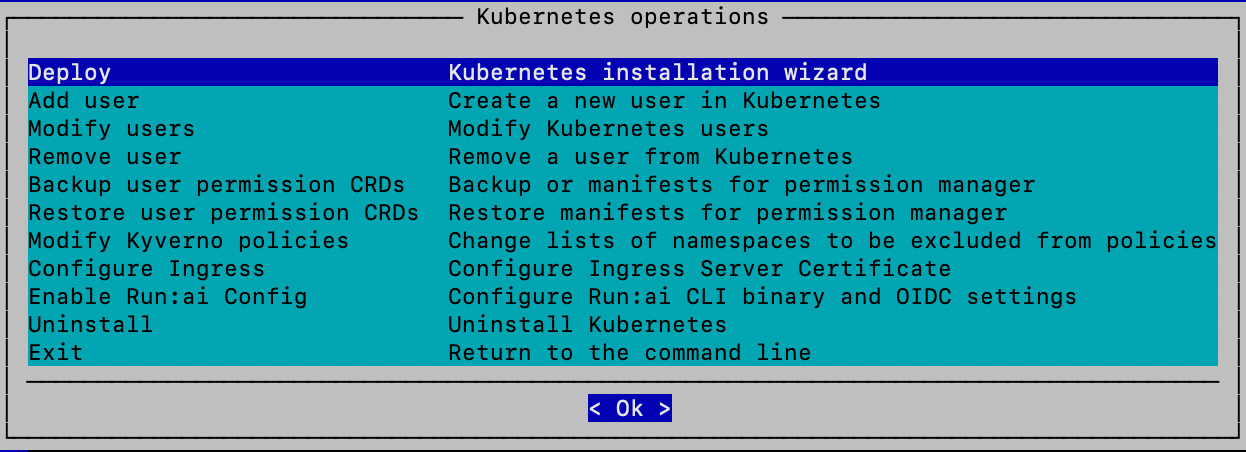The image size is (1246, 452).
Task: Select "Backup user permission CRDs" entry
Action: coord(216,185)
